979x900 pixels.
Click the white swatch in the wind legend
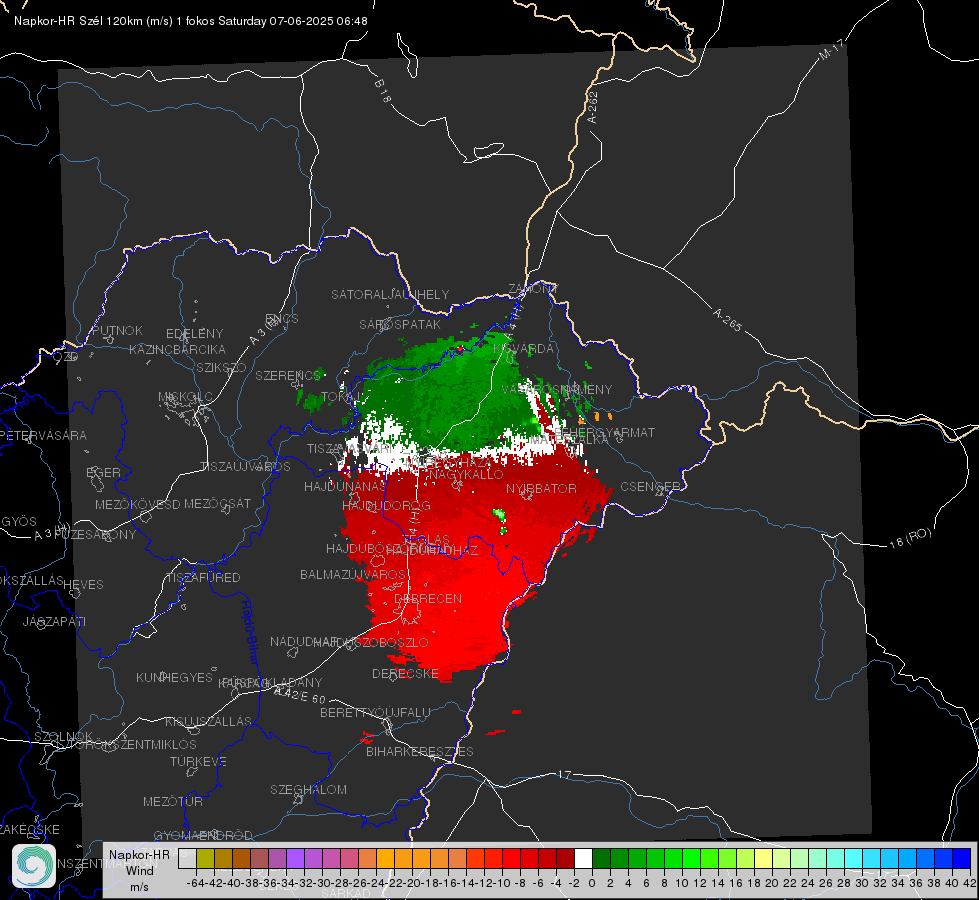point(583,859)
